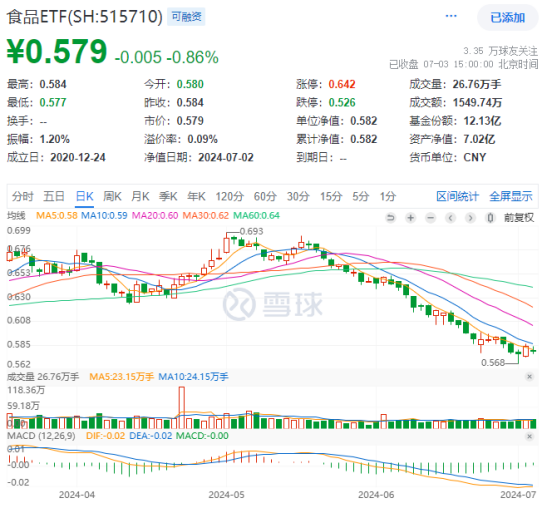542x508 pixels.
Task: Click the 已添加 watchlist button
Action: [x=507, y=17]
